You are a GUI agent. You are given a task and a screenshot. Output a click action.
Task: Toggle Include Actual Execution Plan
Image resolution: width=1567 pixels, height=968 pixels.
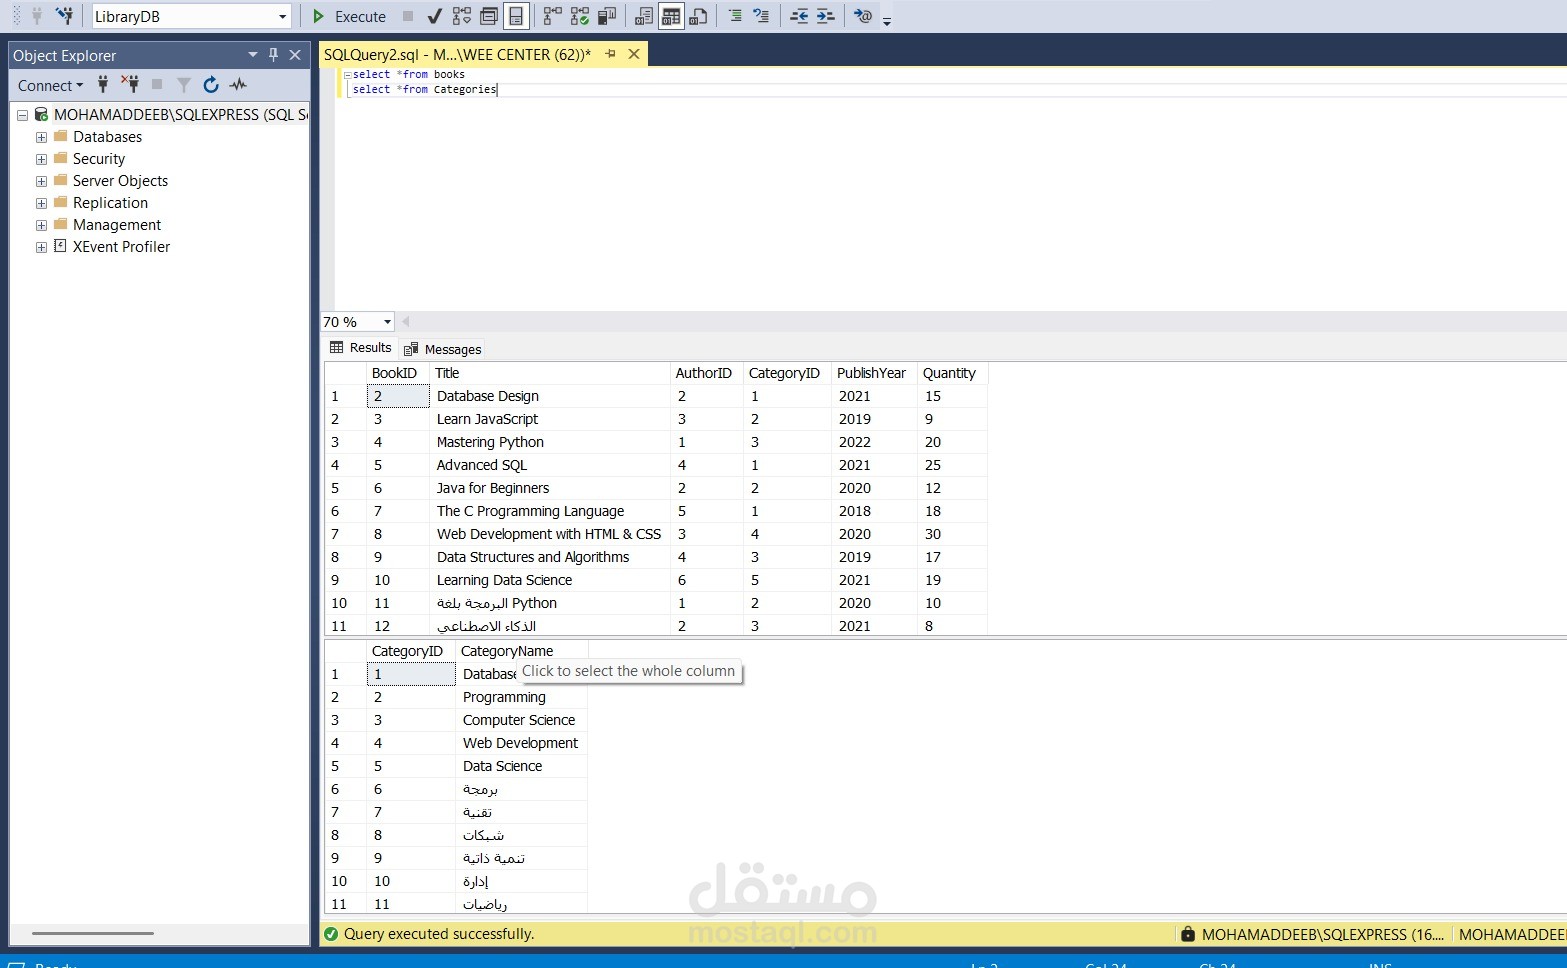coord(553,16)
